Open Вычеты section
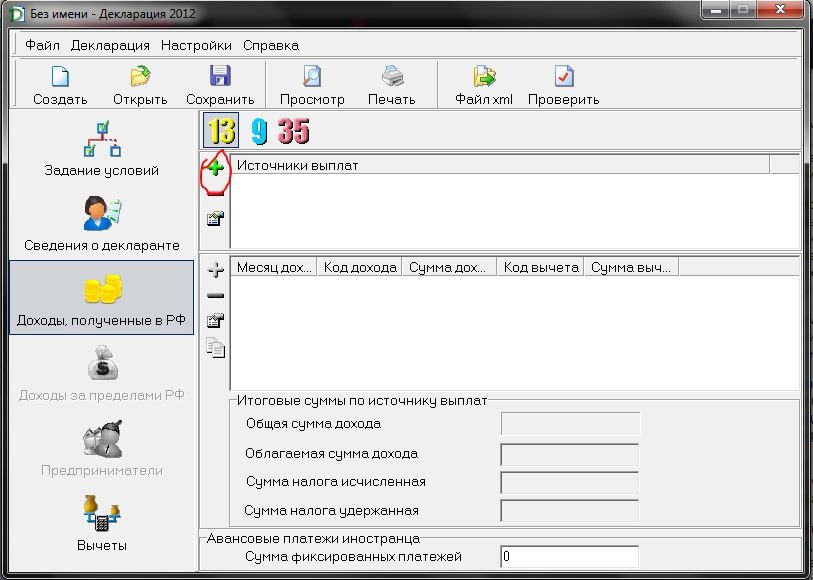Screen dimensions: 813x580 (102, 524)
